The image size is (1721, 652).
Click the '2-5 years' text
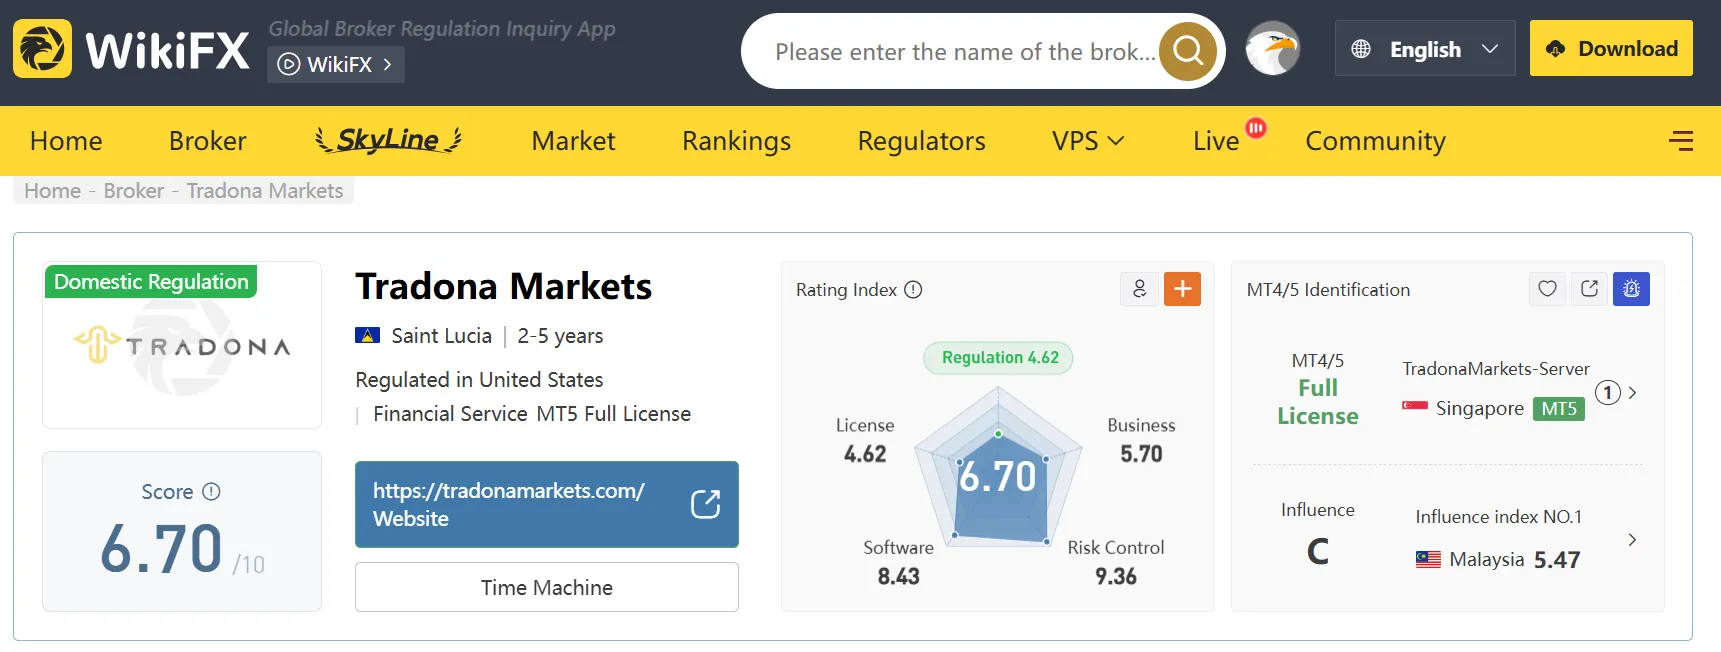(x=560, y=335)
